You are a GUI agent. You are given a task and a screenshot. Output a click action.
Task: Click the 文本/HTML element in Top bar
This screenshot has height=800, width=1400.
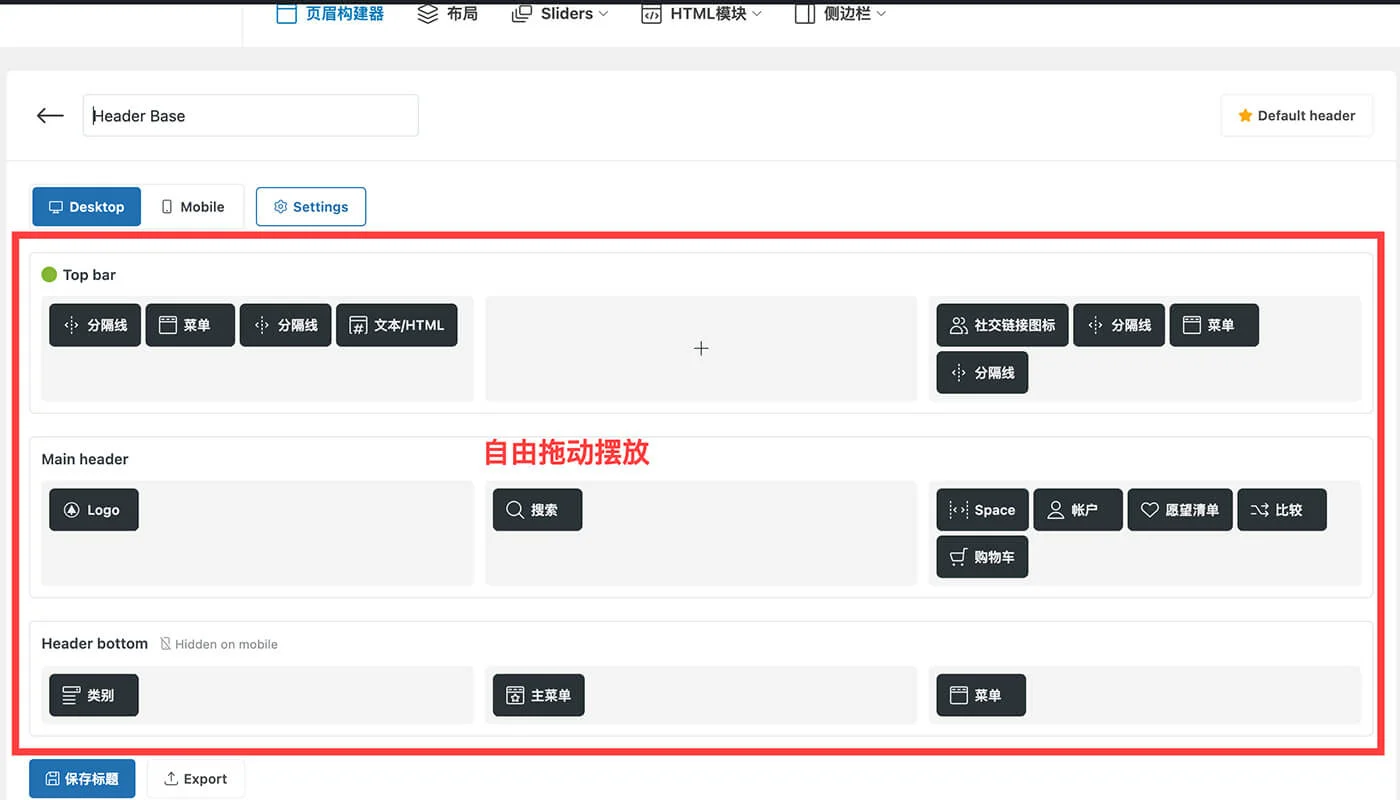[397, 325]
